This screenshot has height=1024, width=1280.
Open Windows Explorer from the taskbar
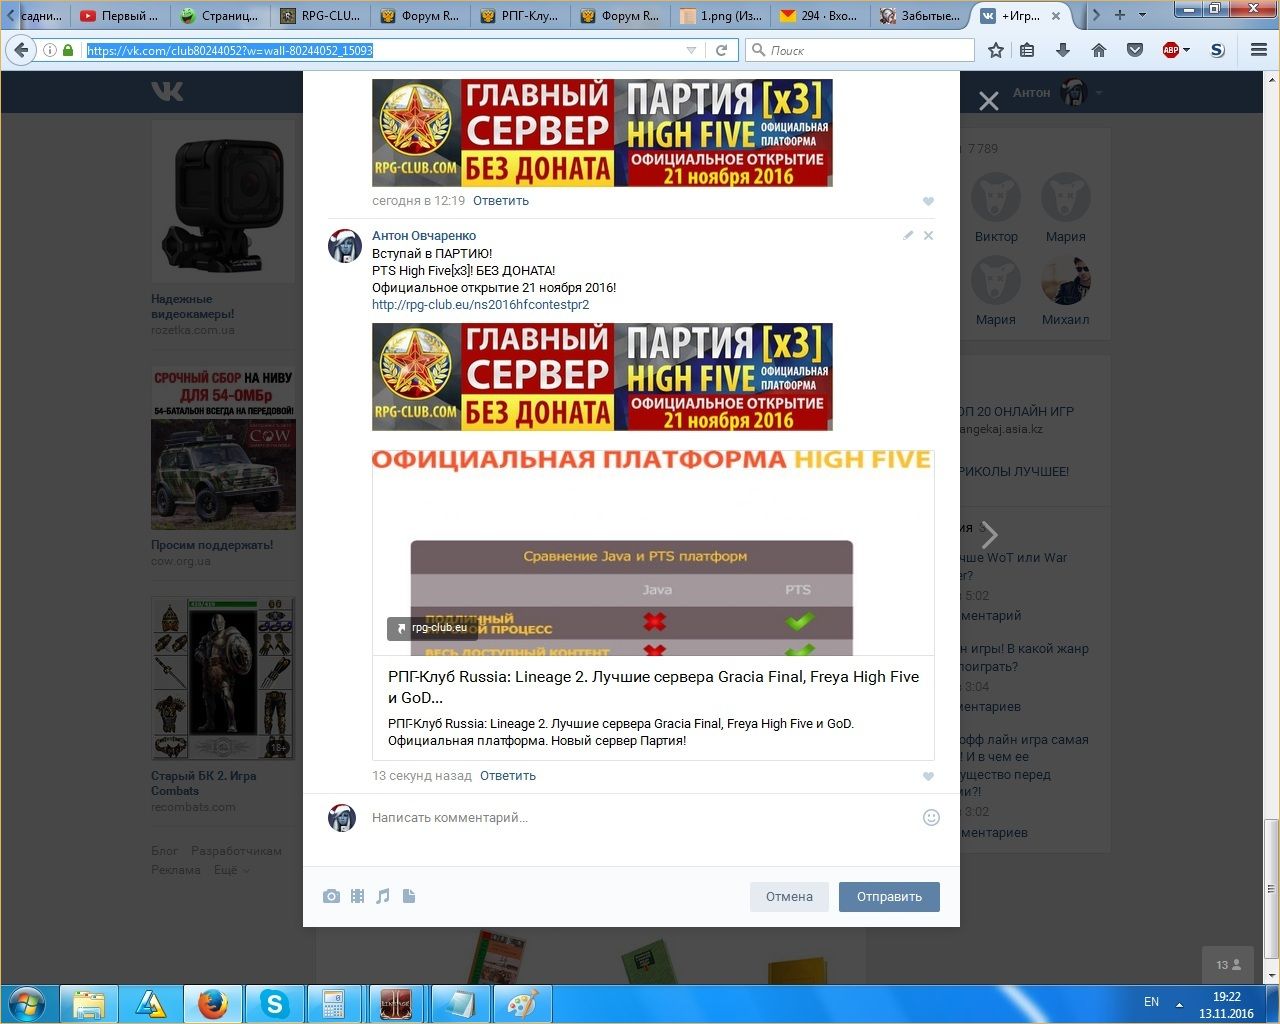tap(89, 1003)
